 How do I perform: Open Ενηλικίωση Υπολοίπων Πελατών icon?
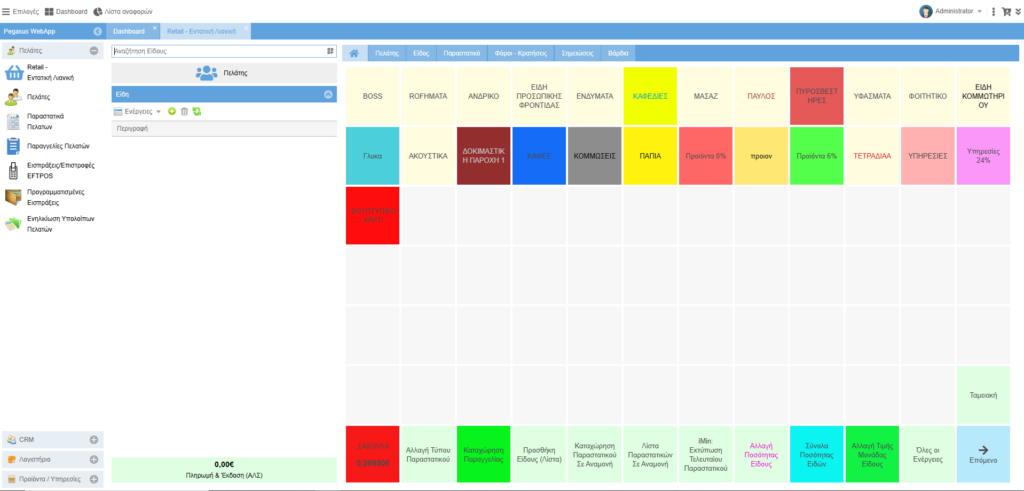(14, 224)
